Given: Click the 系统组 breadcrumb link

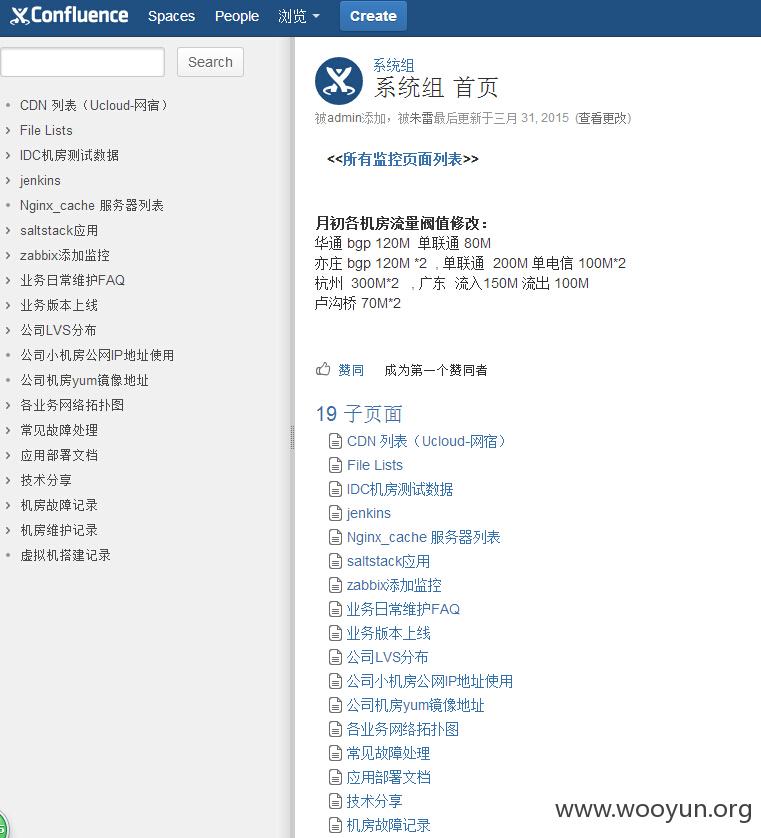Looking at the screenshot, I should coord(393,65).
